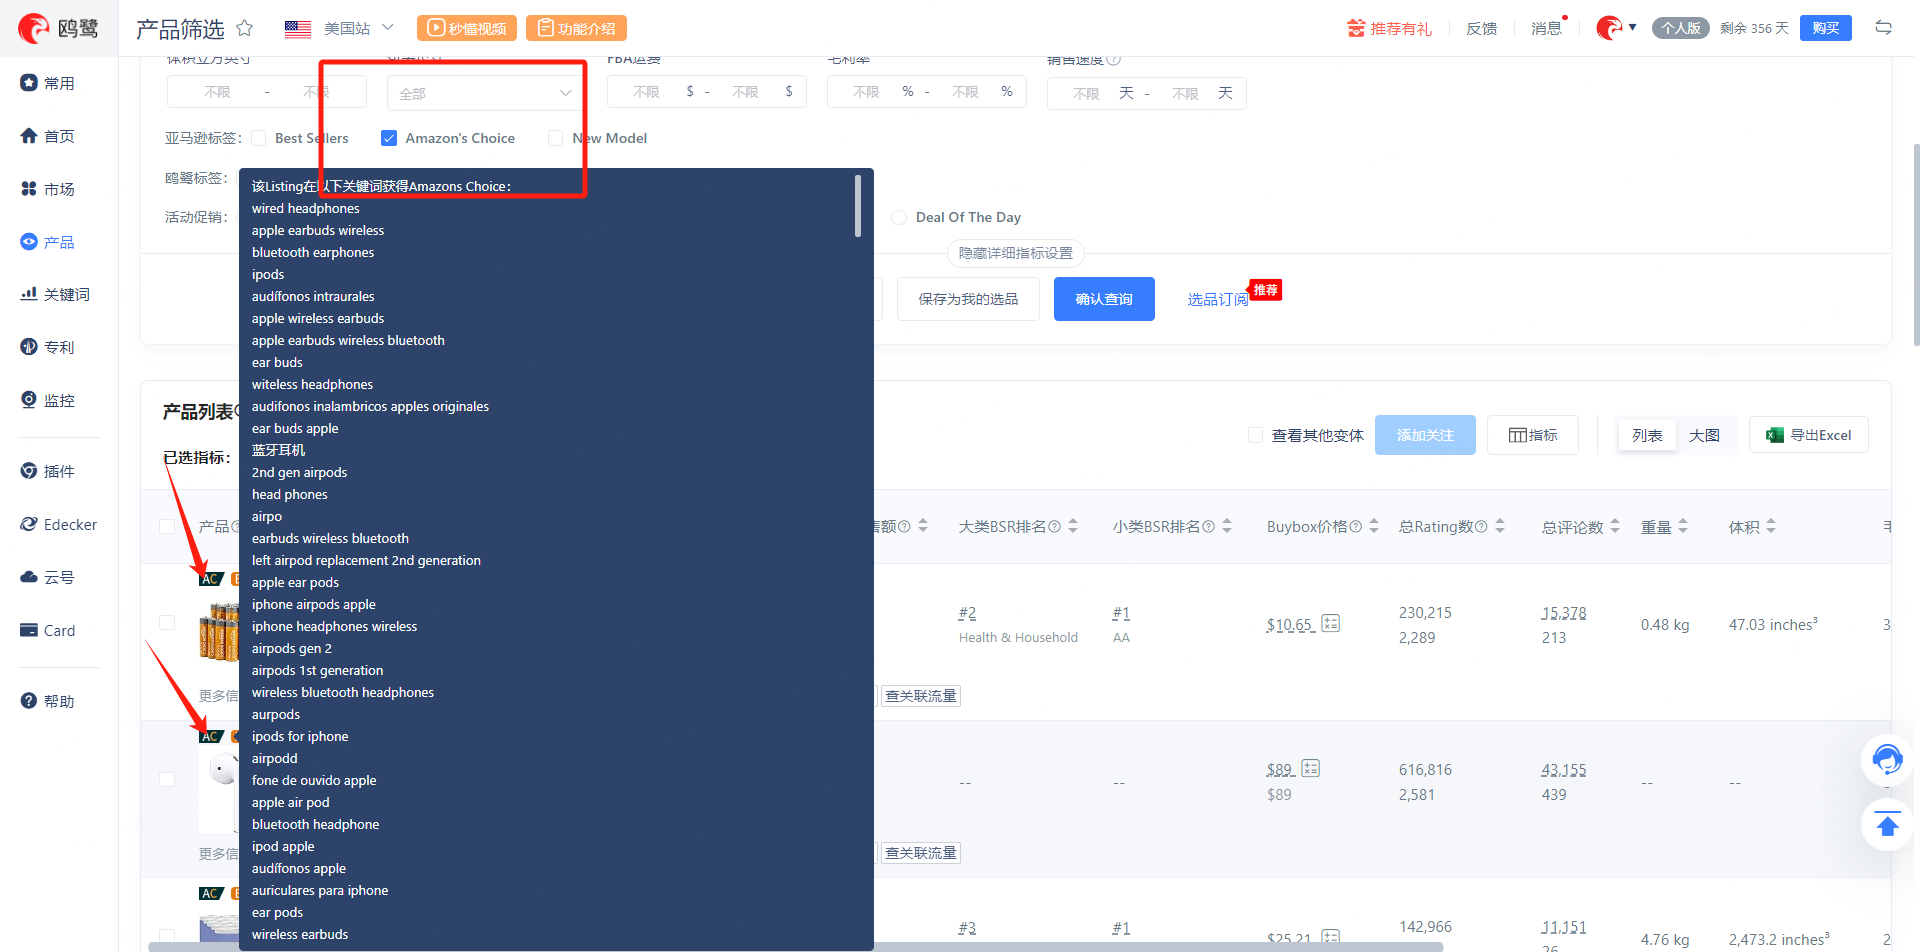Sort by 重量 column arrows
1920x952 pixels.
(x=1683, y=526)
